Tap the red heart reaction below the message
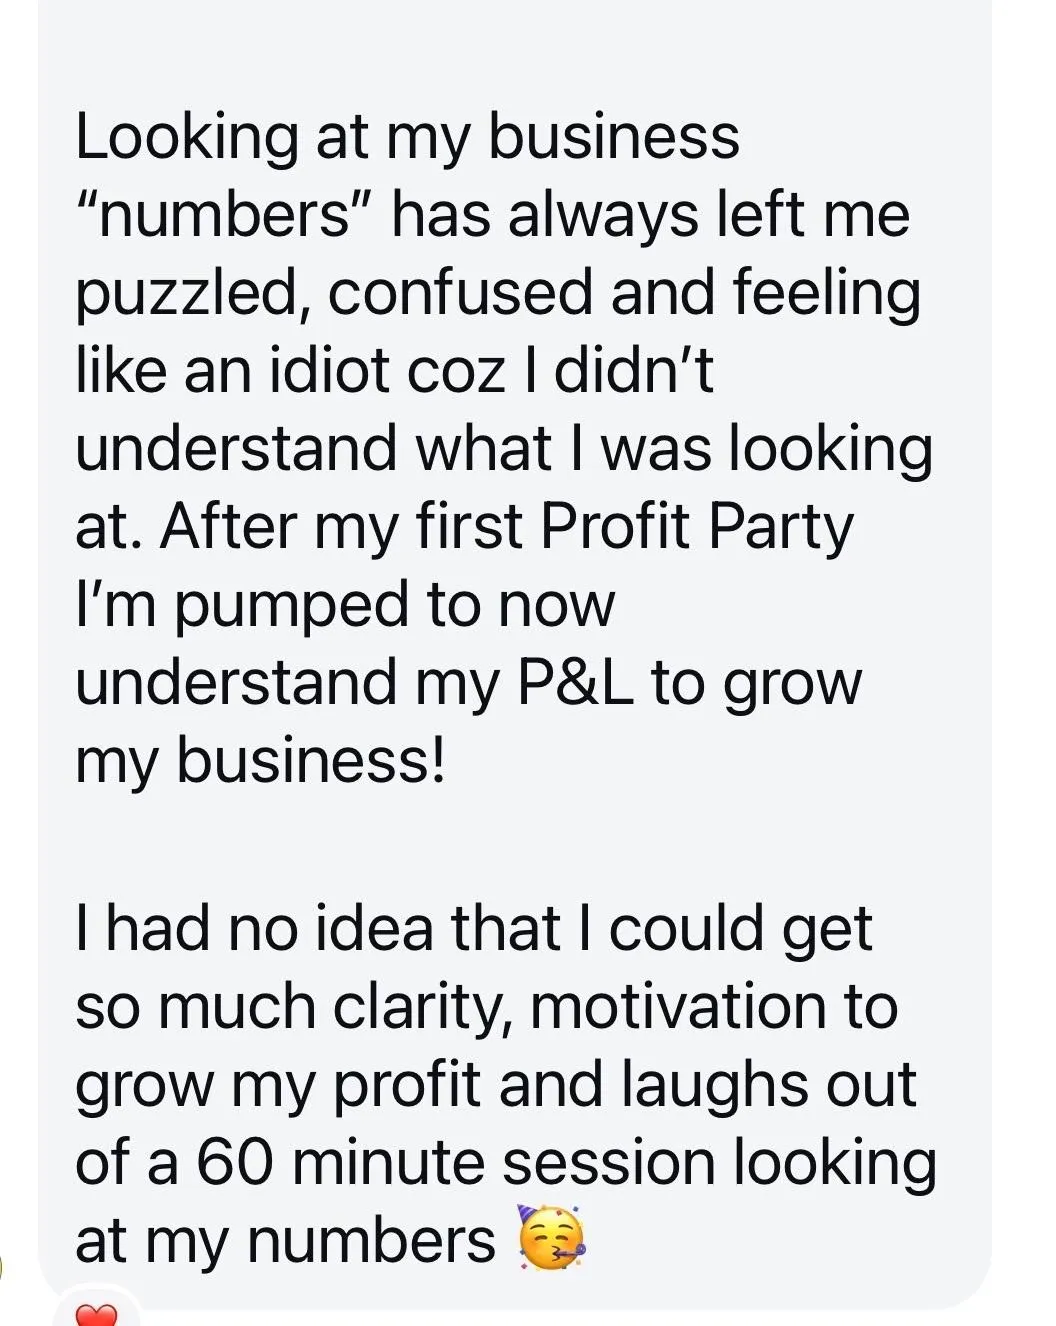1056x1326 pixels. coord(98,1313)
